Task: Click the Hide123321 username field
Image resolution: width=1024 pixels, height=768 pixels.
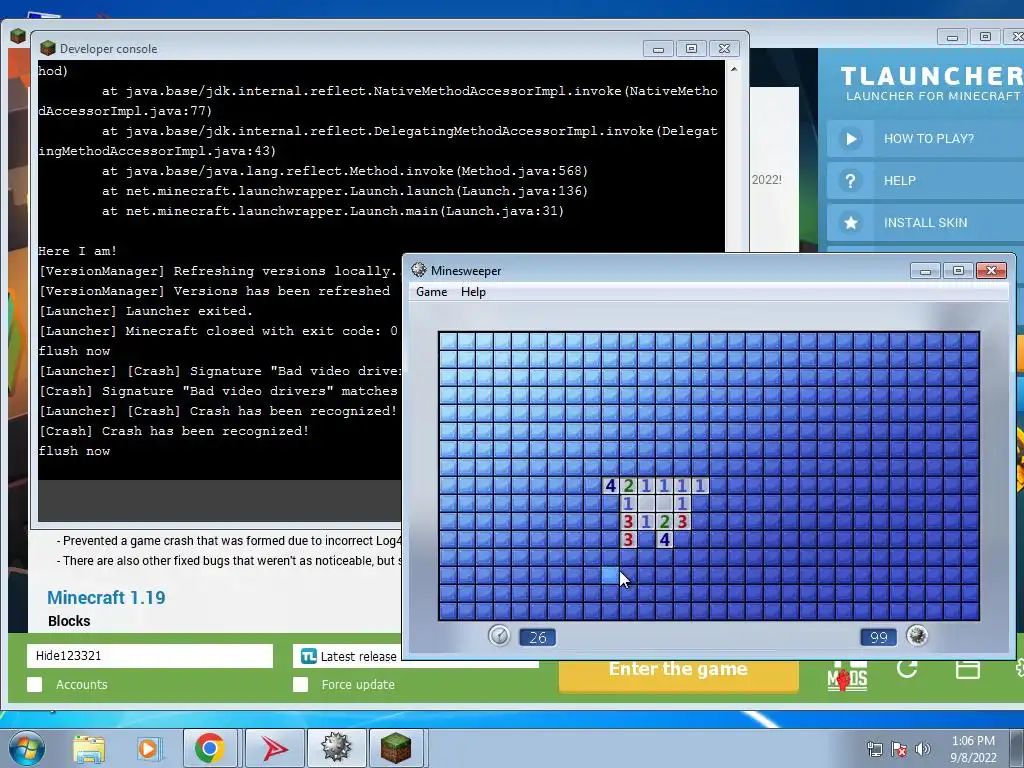Action: (150, 656)
